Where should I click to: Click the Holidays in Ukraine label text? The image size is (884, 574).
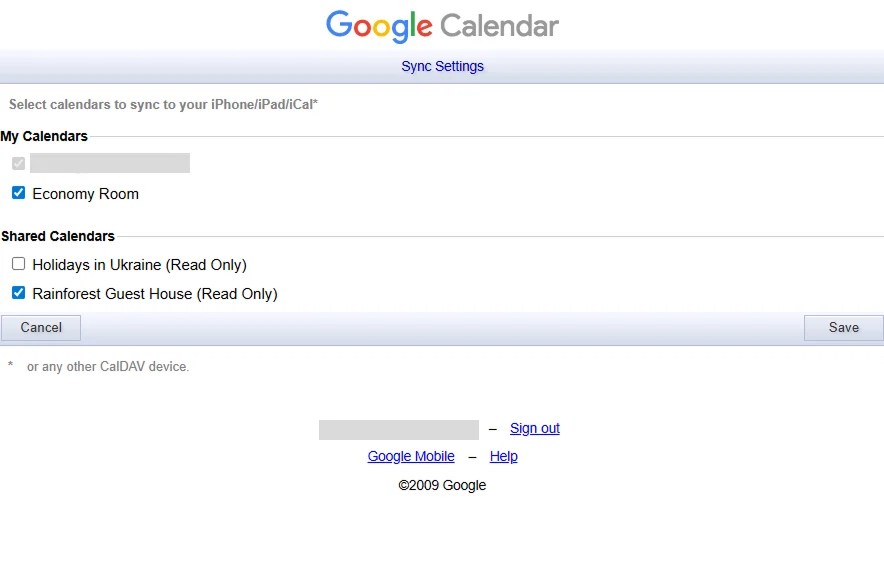pyautogui.click(x=140, y=265)
